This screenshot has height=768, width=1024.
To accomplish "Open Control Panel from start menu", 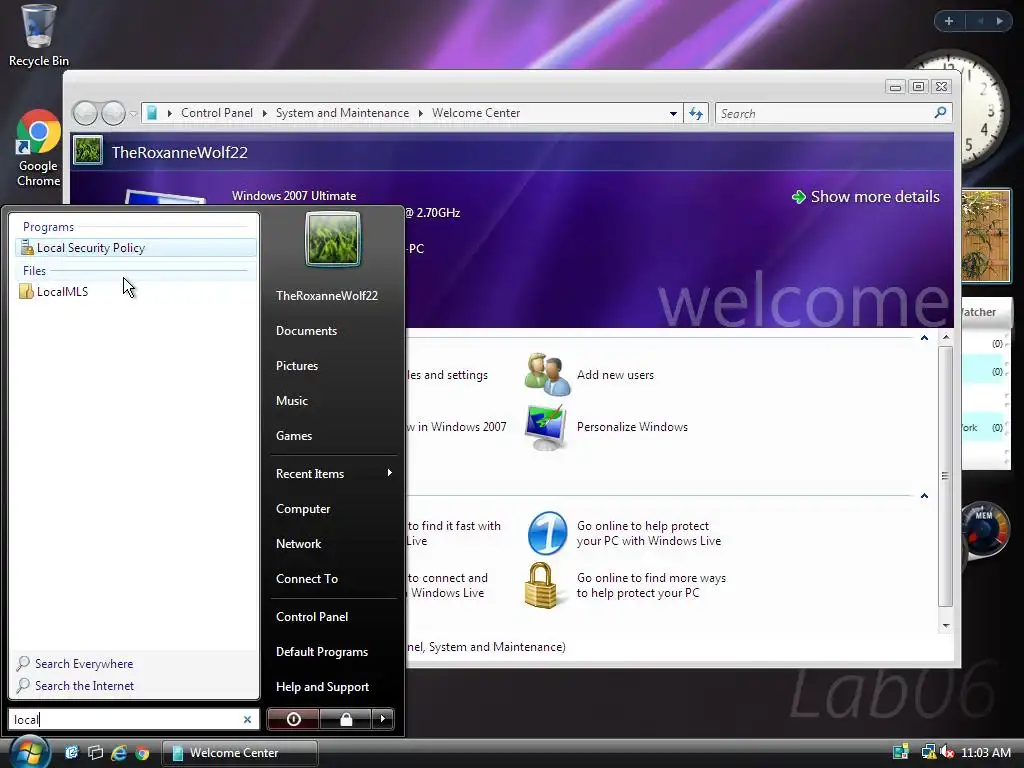I will pos(312,616).
